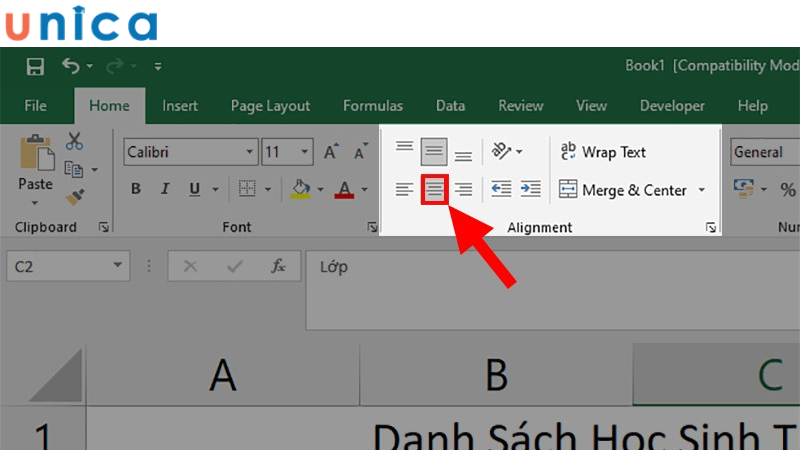Click the yellow Fill Color button
This screenshot has height=450, width=800.
click(x=299, y=189)
